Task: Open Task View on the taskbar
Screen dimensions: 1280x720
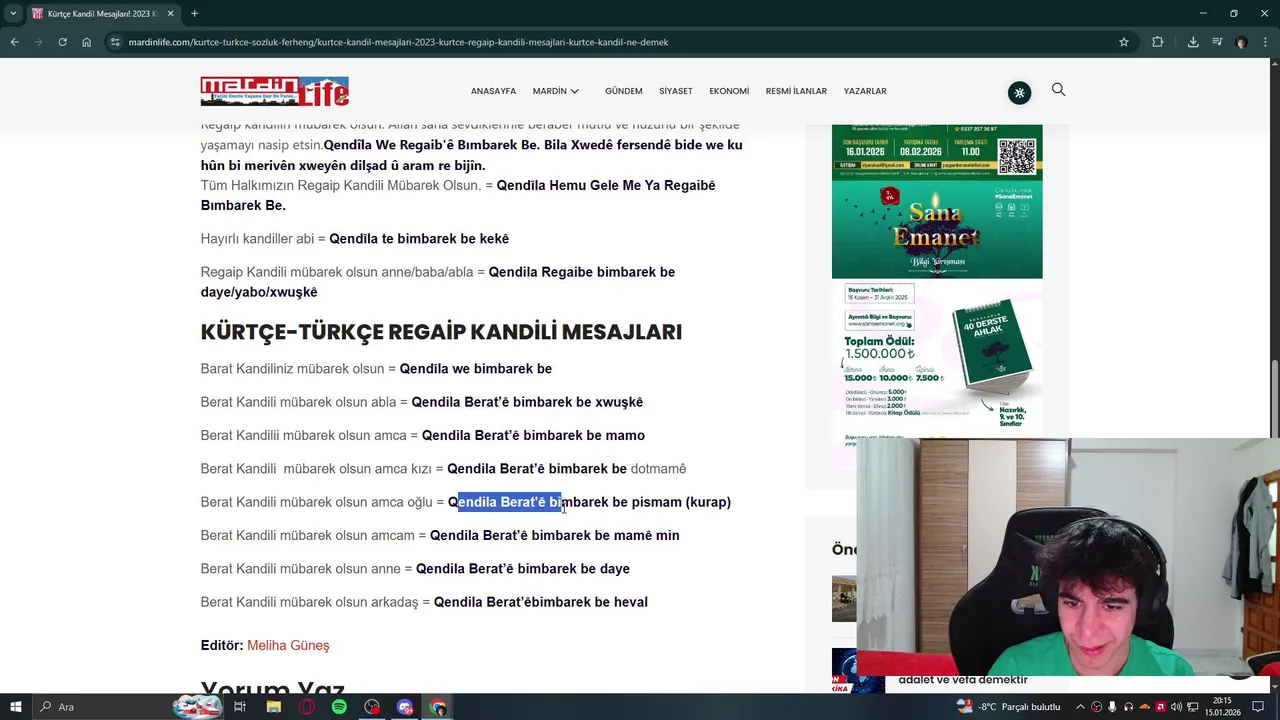Action: (x=240, y=707)
